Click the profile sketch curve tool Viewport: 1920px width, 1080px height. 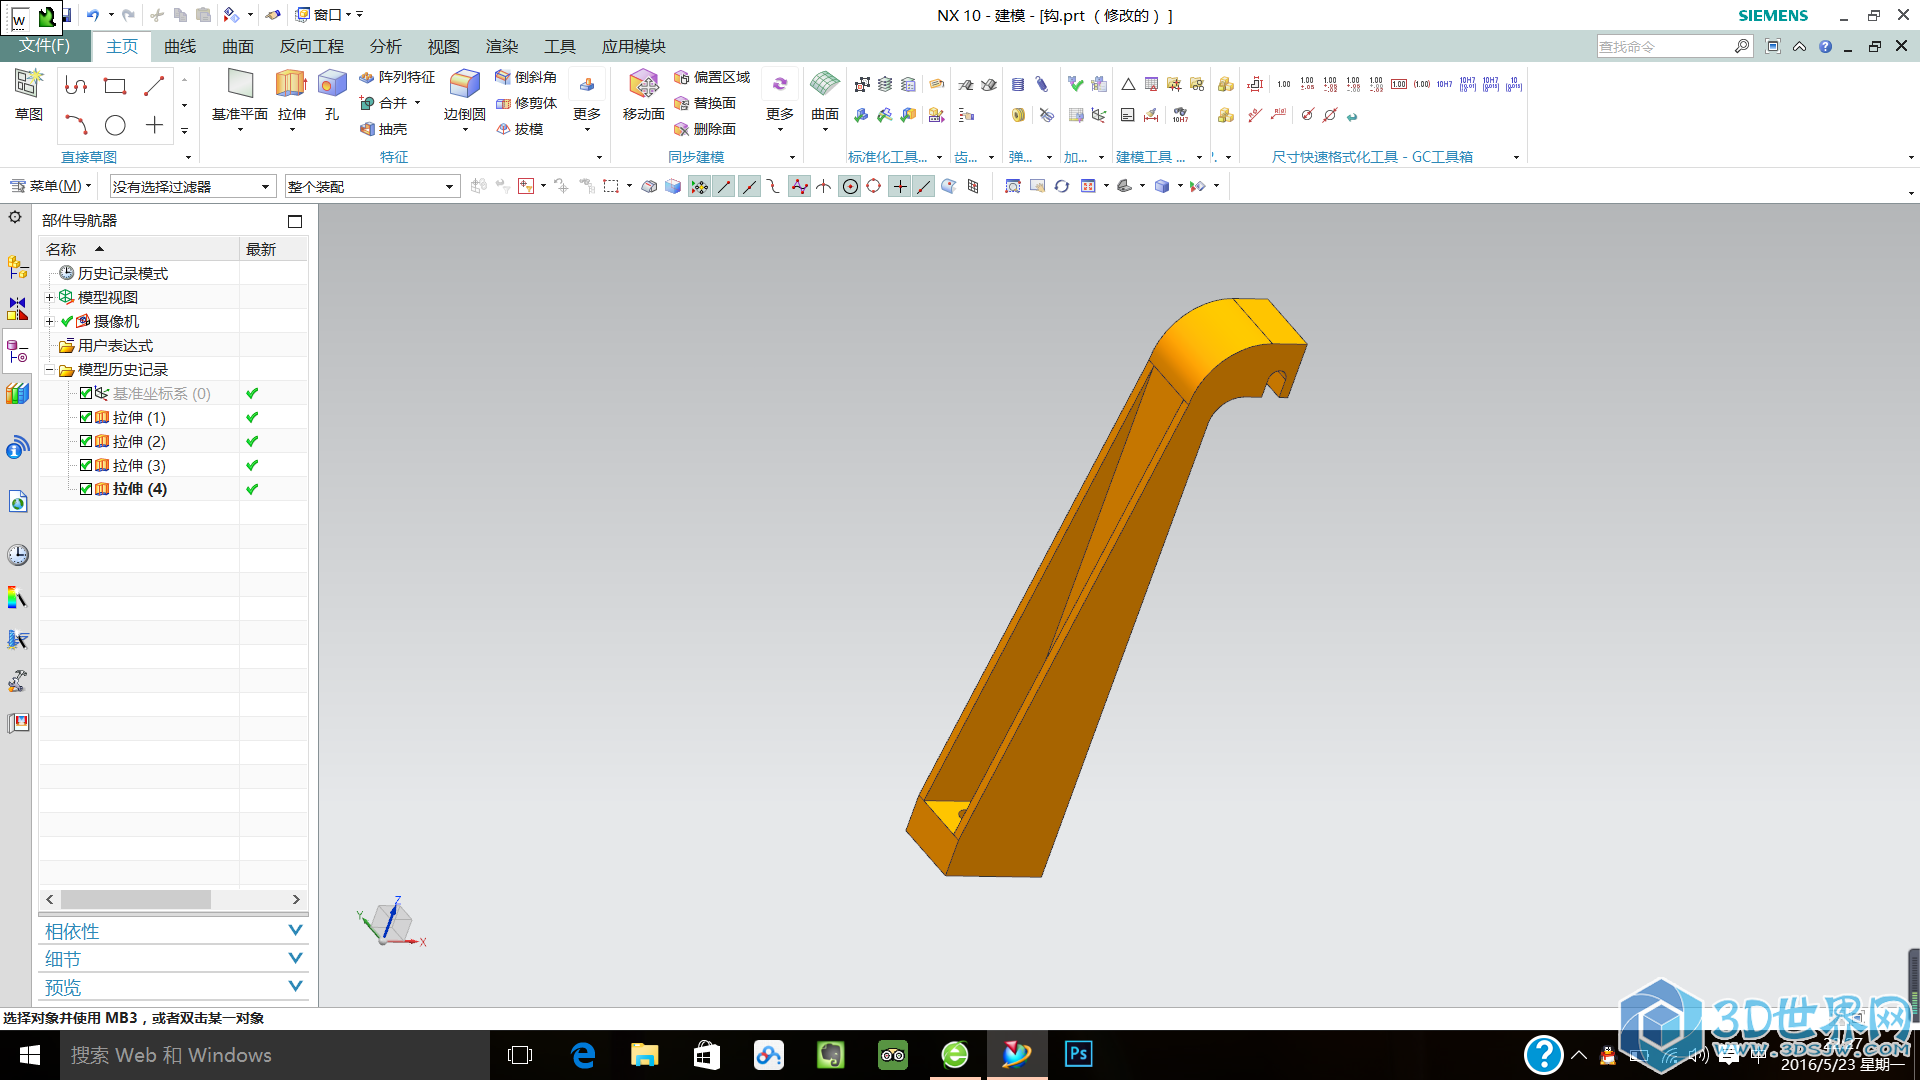click(x=76, y=86)
